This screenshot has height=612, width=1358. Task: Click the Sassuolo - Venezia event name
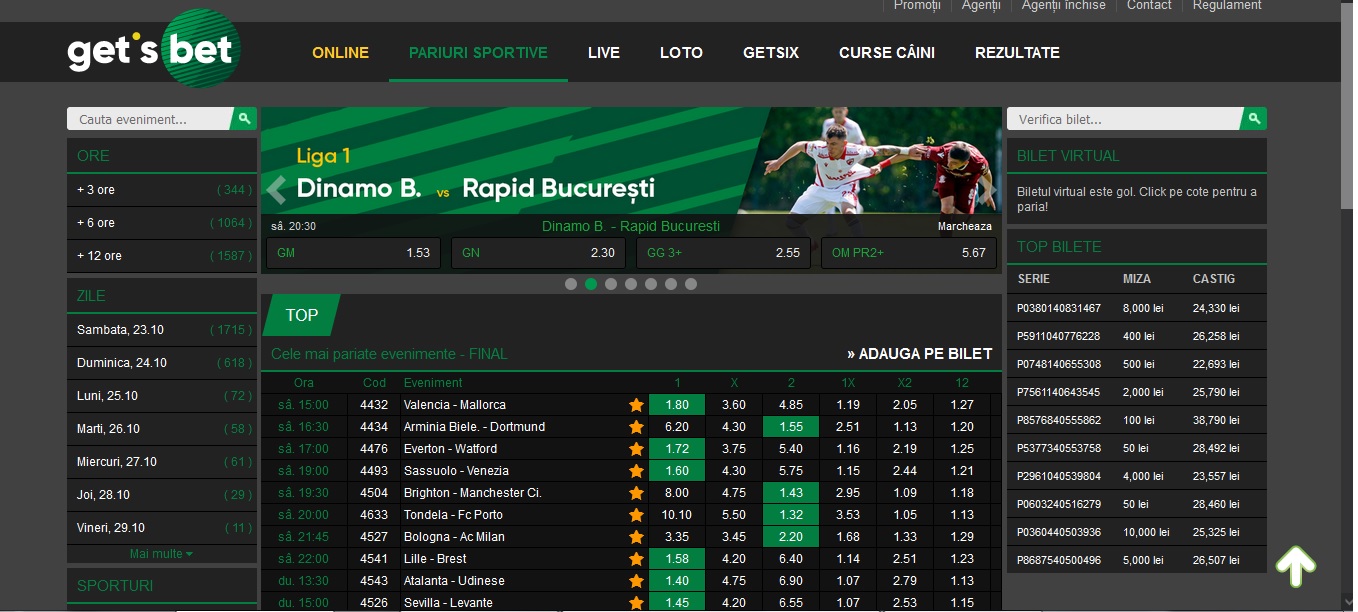456,471
